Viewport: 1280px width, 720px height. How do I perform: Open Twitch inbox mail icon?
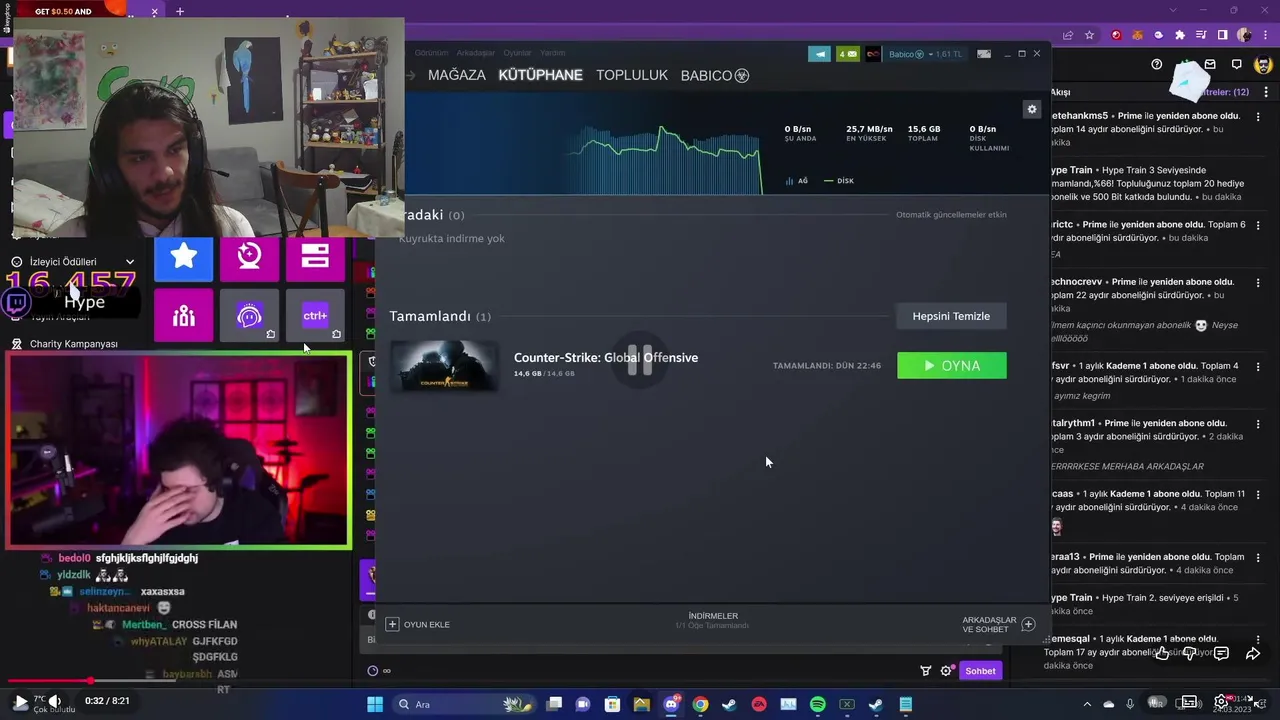pyautogui.click(x=1210, y=64)
